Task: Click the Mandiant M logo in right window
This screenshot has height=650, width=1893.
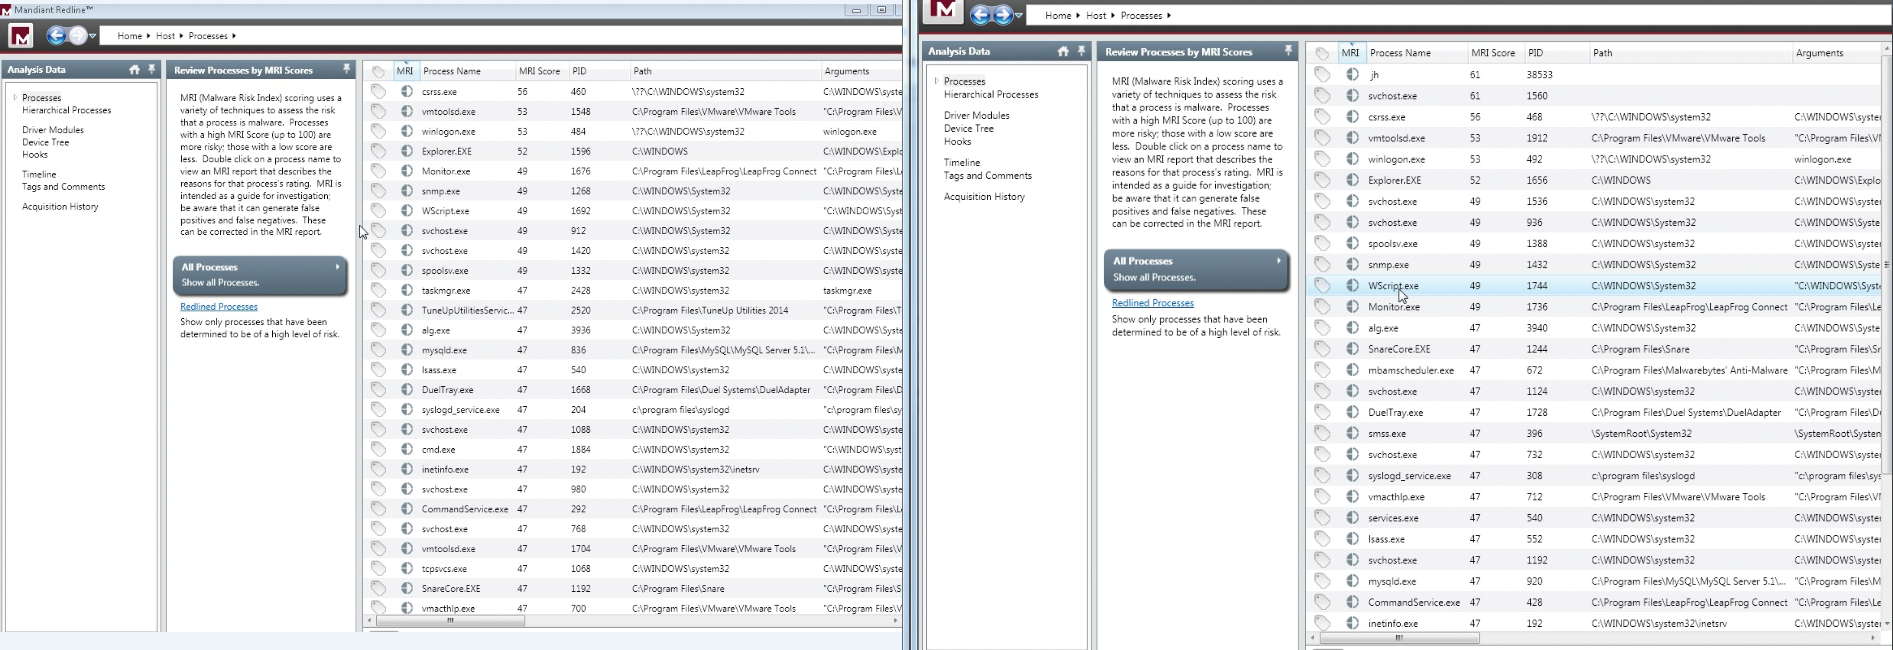Action: pos(943,11)
